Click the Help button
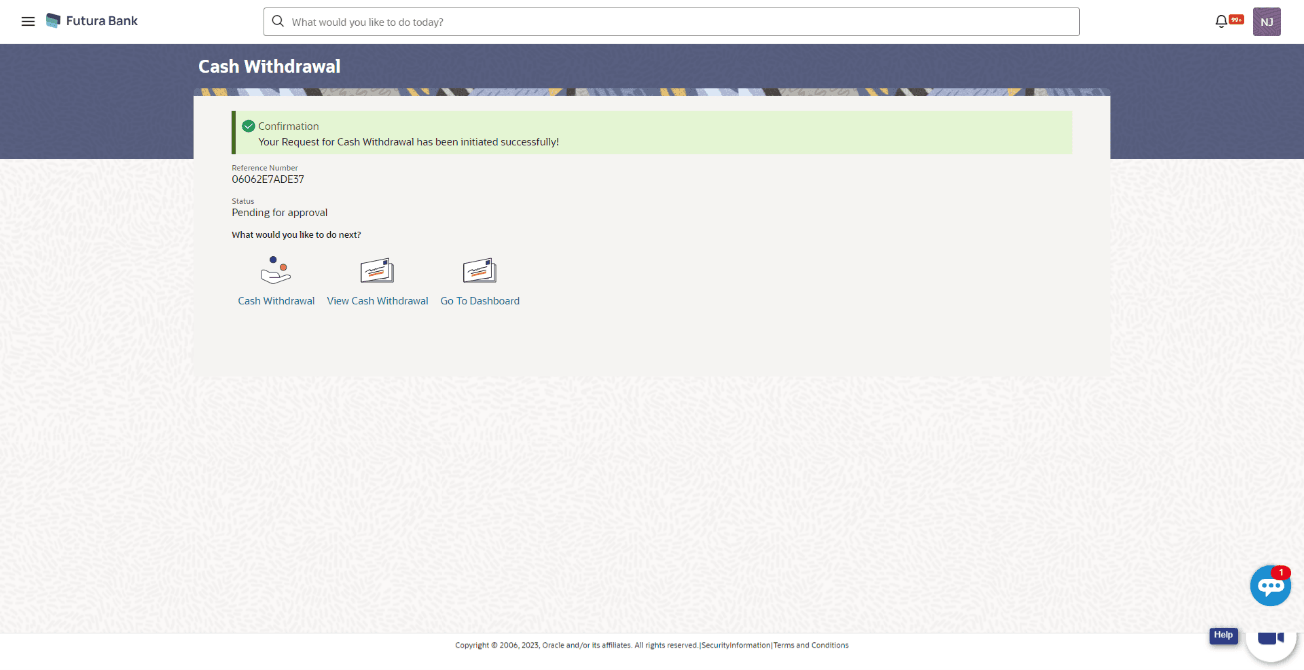Viewport: 1304px width, 670px height. point(1224,635)
